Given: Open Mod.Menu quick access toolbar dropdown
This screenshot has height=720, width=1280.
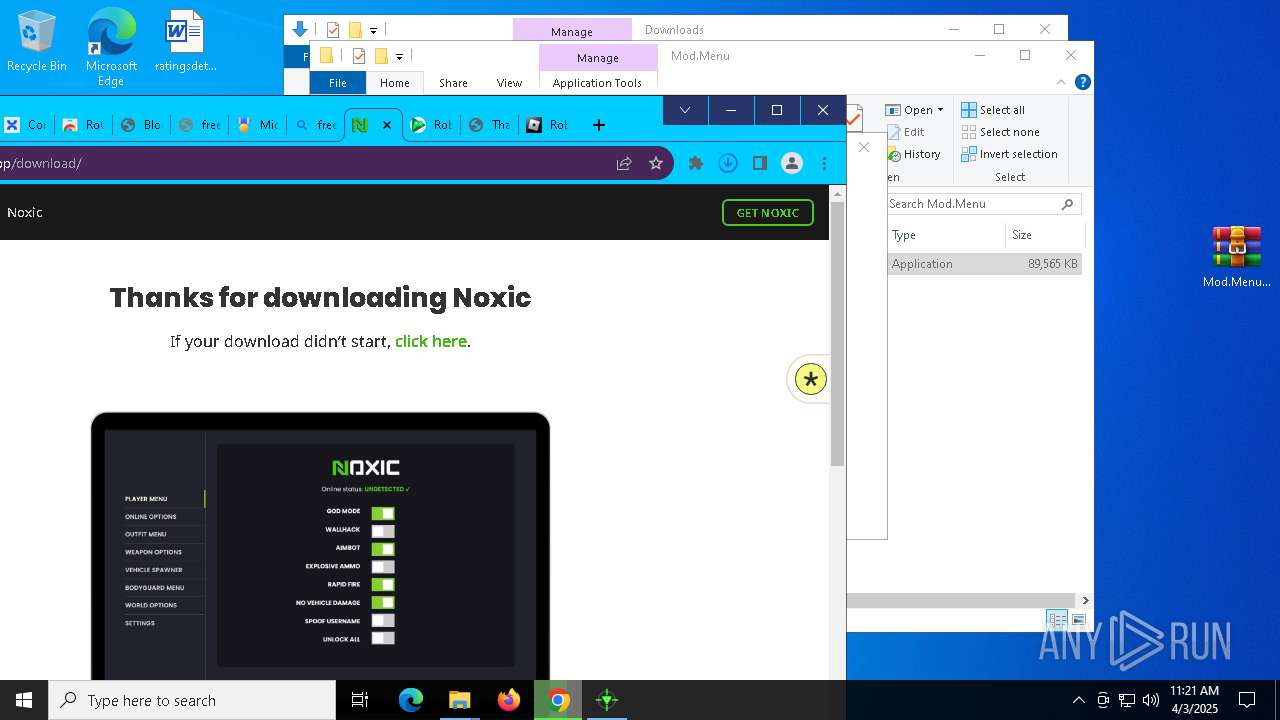Looking at the screenshot, I should click(399, 56).
